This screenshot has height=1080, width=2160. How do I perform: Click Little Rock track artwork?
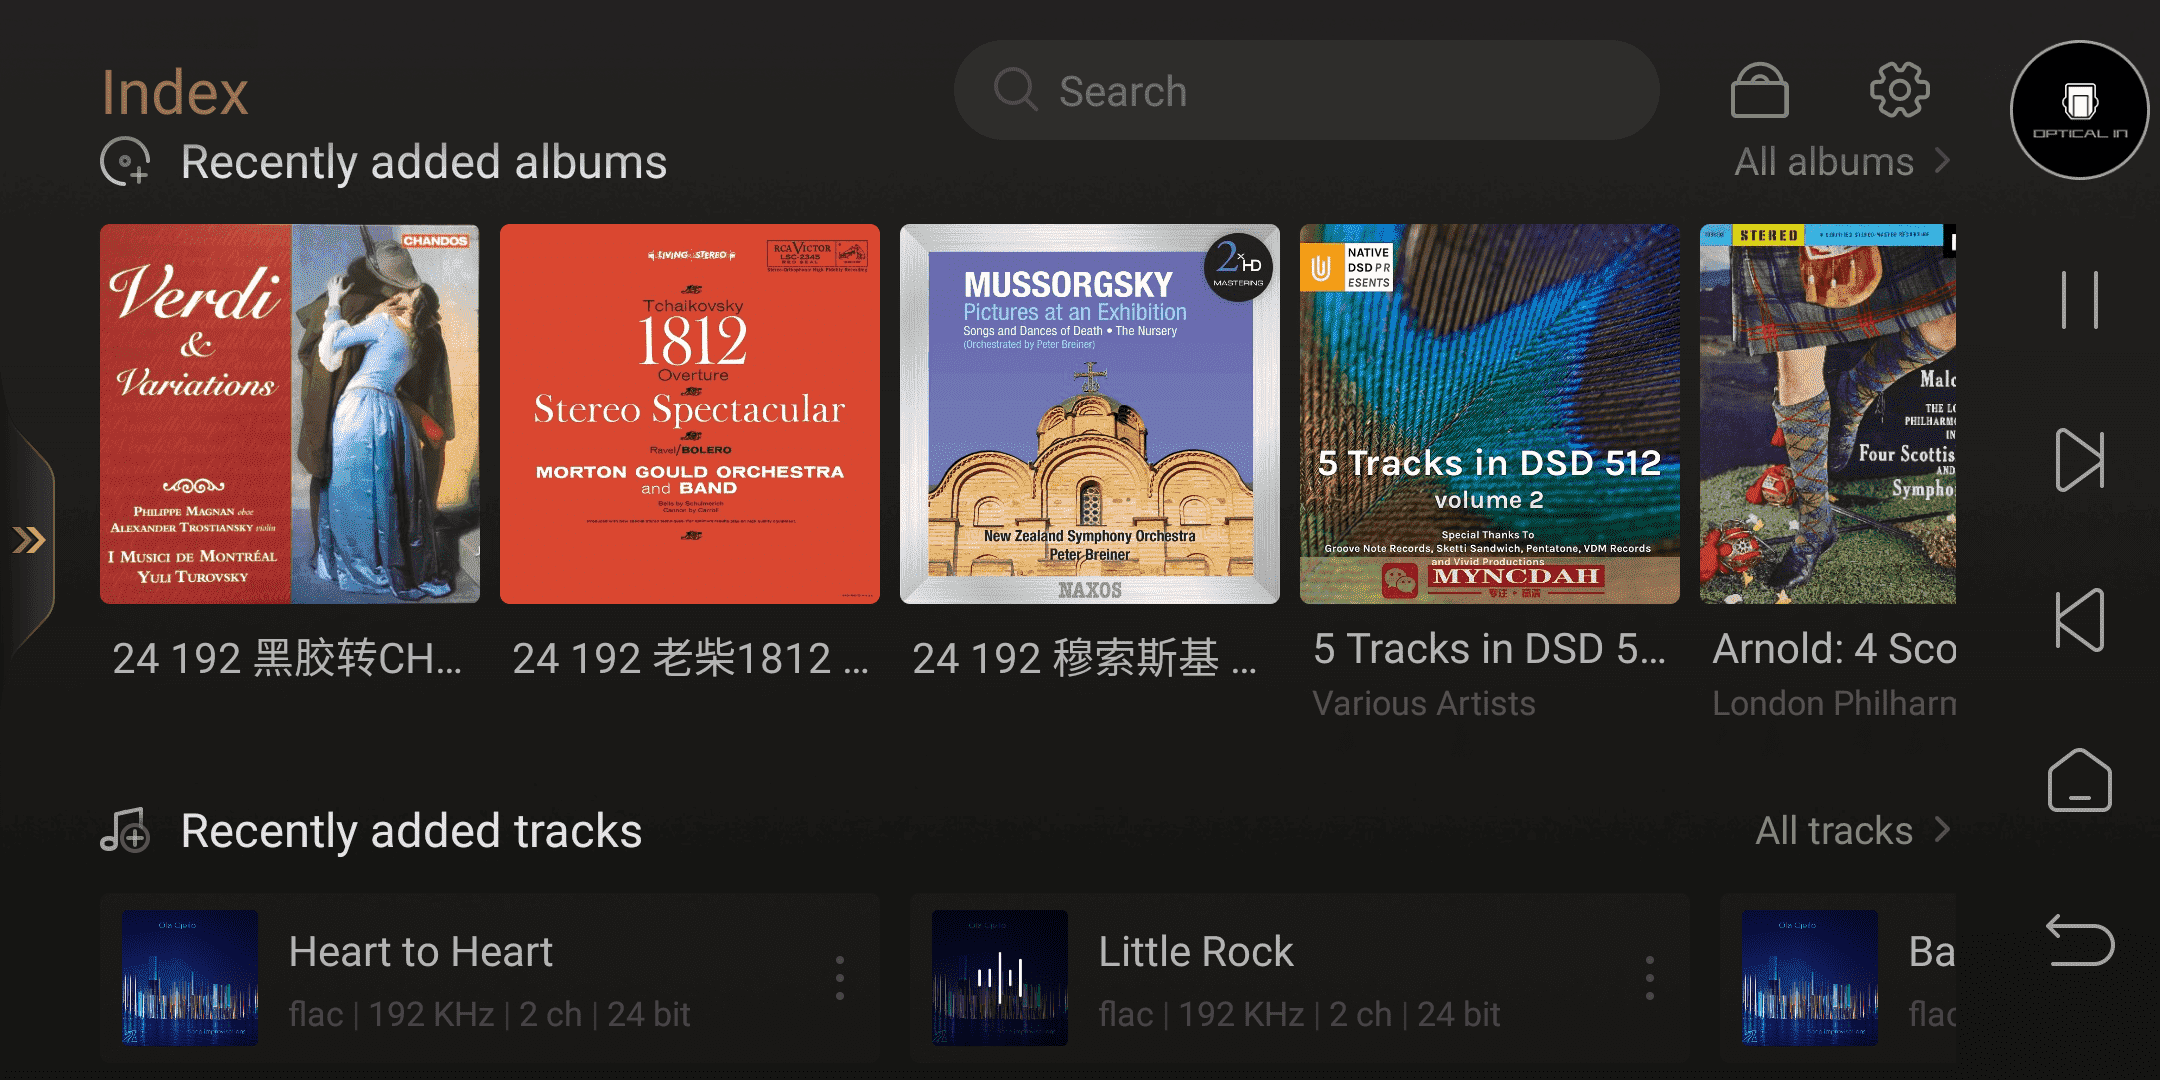[x=1000, y=978]
